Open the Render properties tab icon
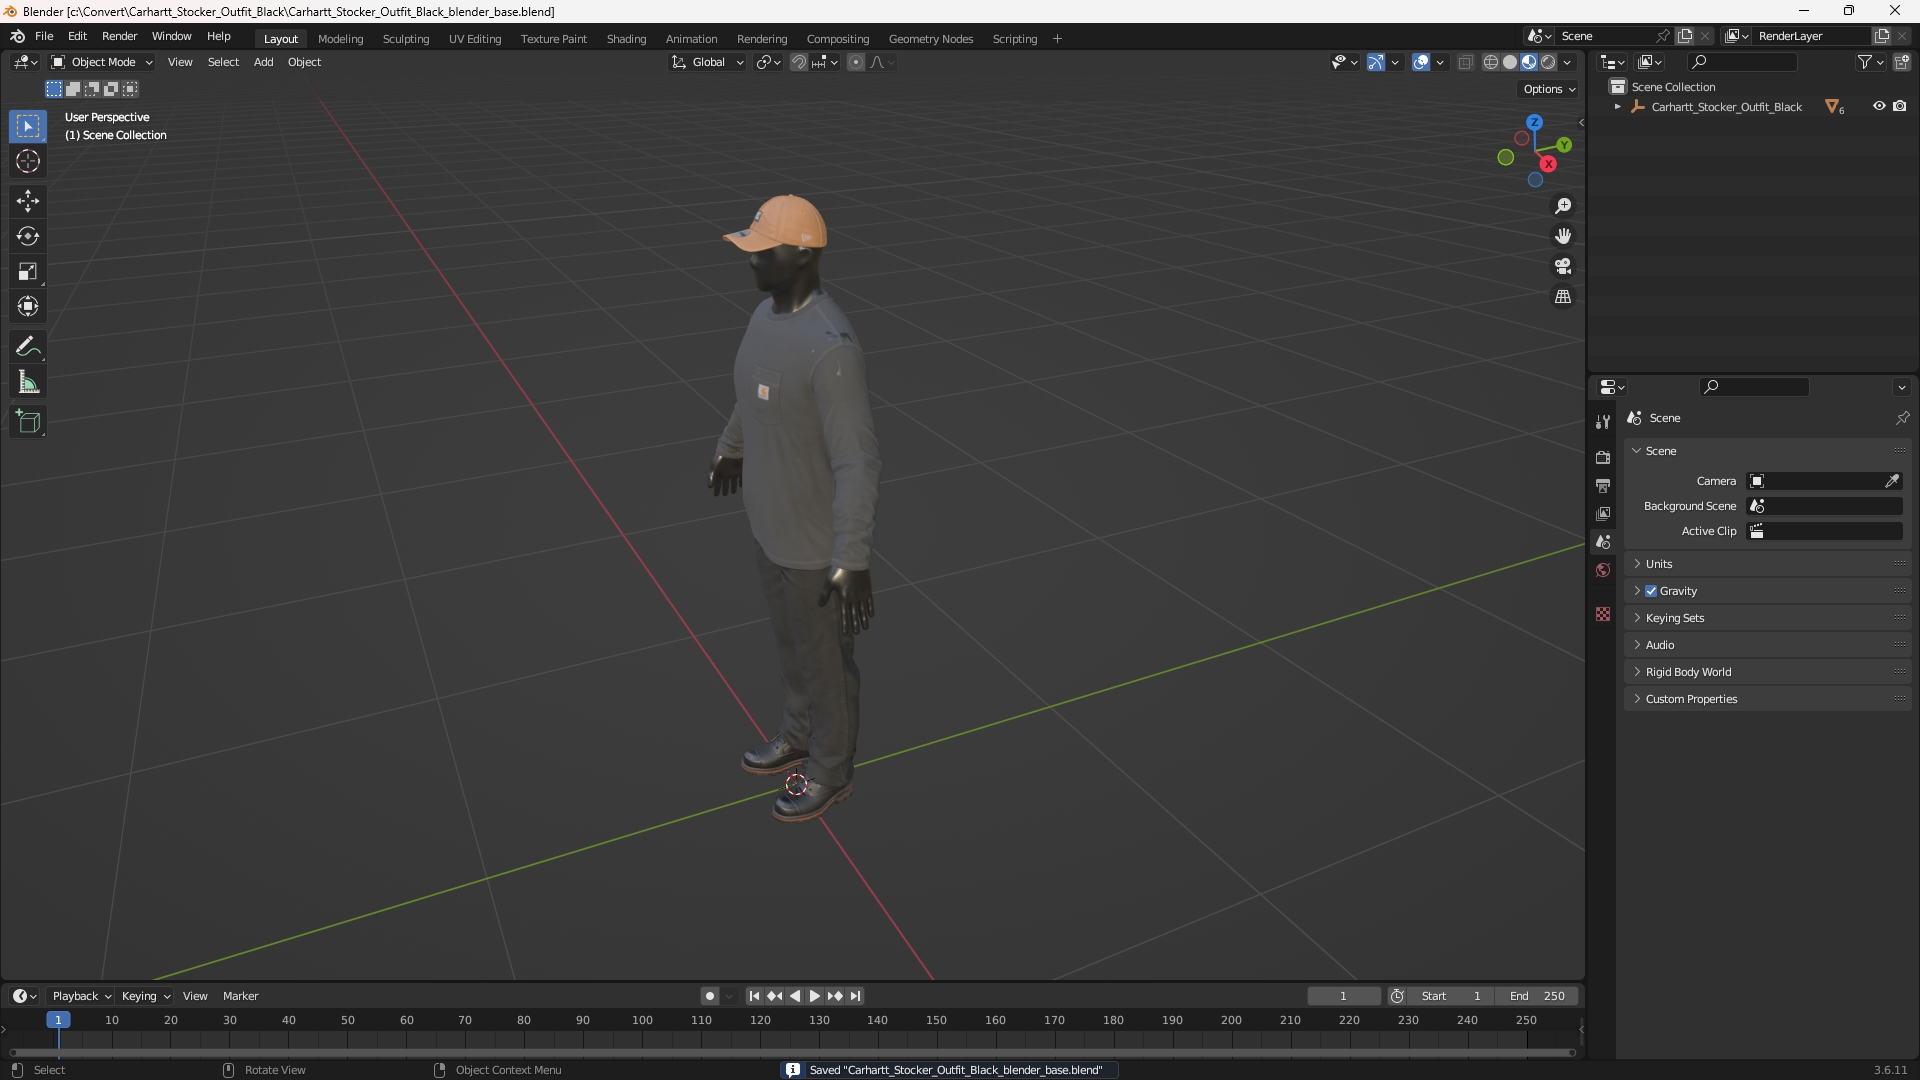1920x1080 pixels. [x=1603, y=457]
